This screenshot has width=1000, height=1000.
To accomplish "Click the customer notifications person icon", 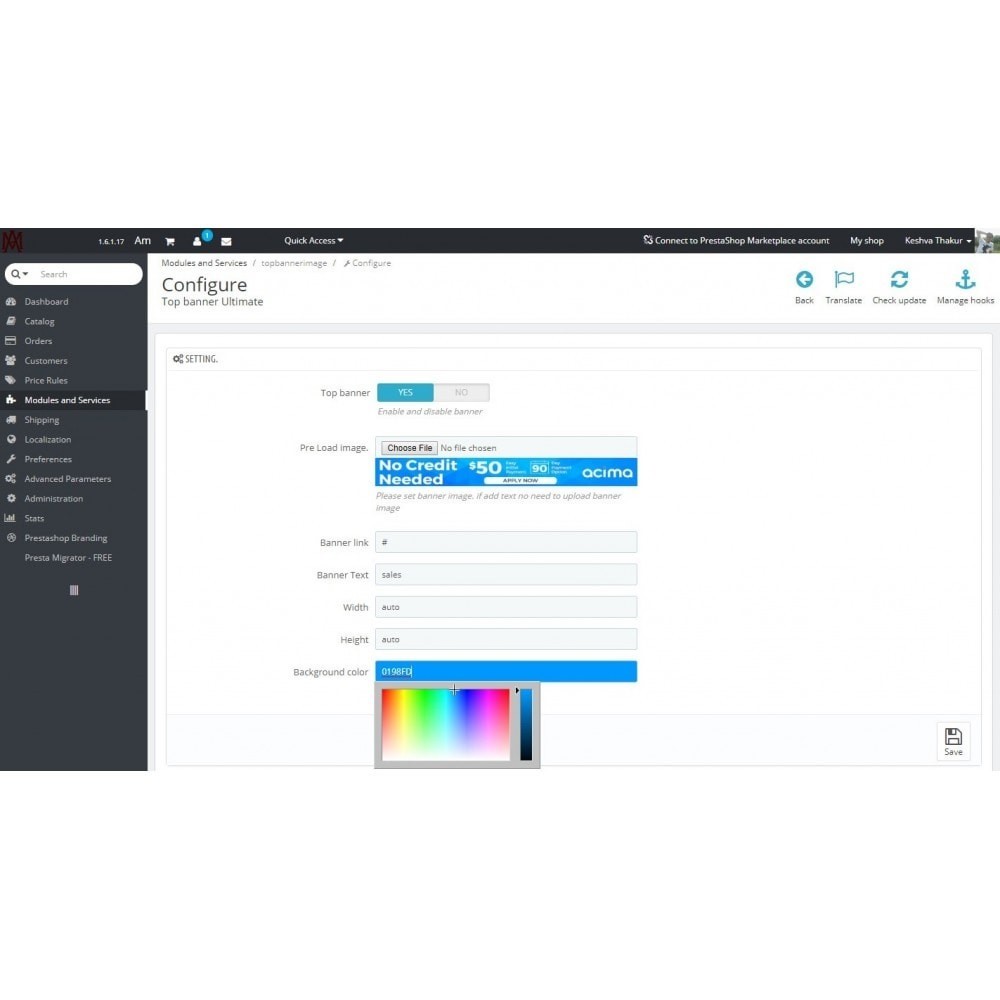I will (x=197, y=241).
